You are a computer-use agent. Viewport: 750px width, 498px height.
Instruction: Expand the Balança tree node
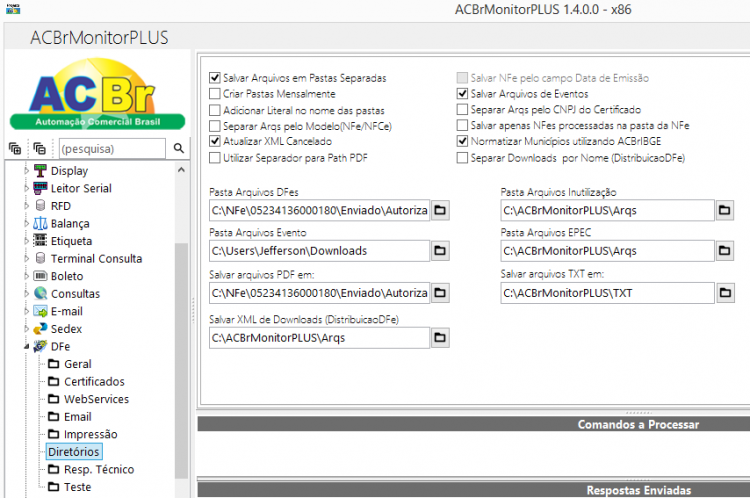coord(26,223)
